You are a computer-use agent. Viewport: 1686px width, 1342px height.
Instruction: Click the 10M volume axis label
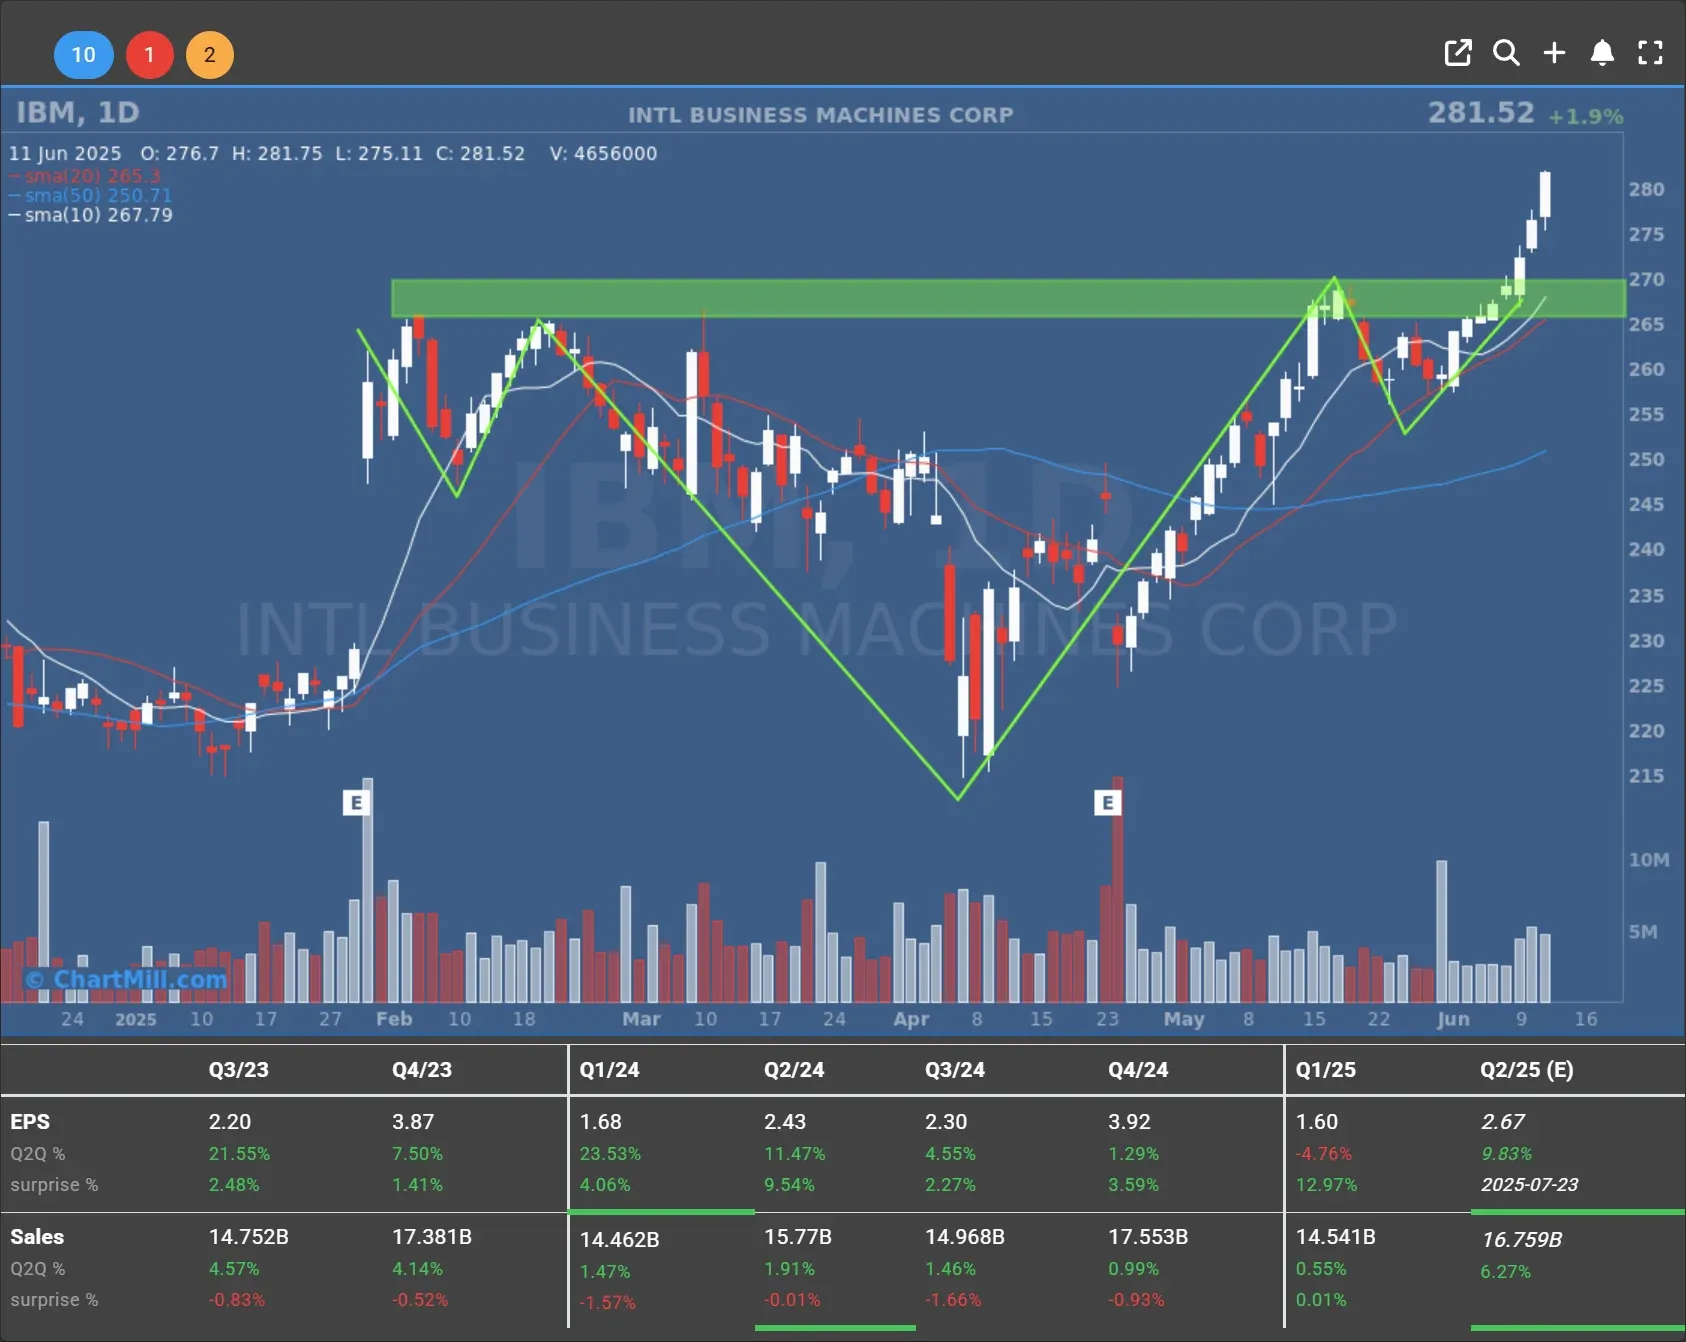tap(1649, 860)
